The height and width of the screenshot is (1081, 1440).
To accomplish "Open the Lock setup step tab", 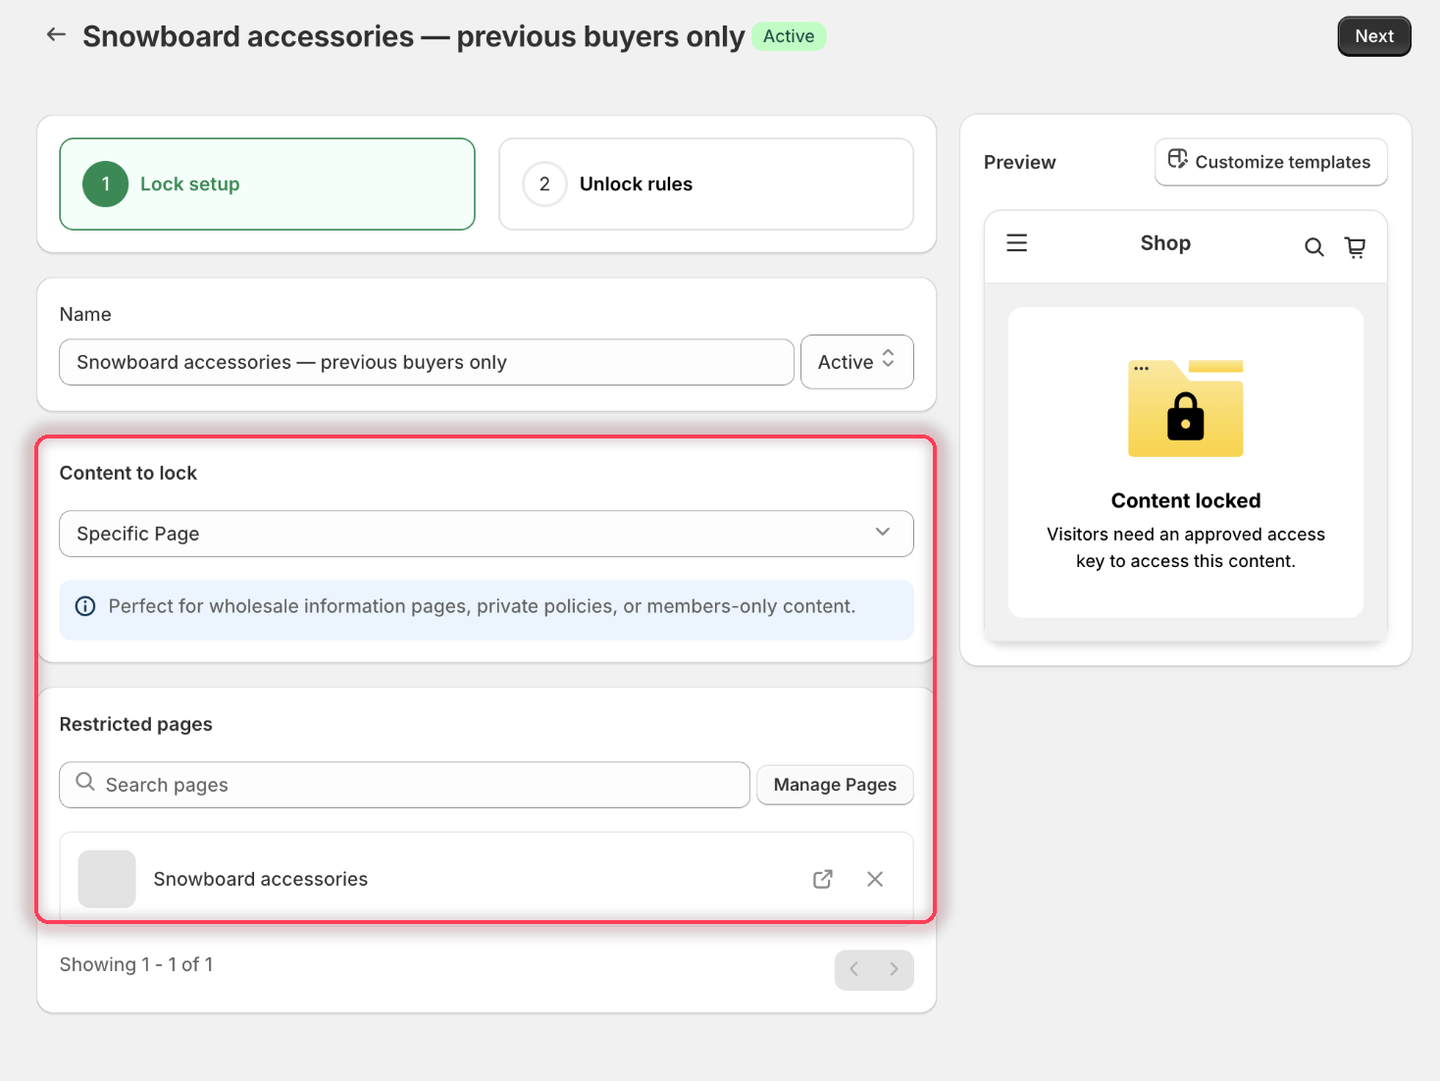I will point(267,184).
